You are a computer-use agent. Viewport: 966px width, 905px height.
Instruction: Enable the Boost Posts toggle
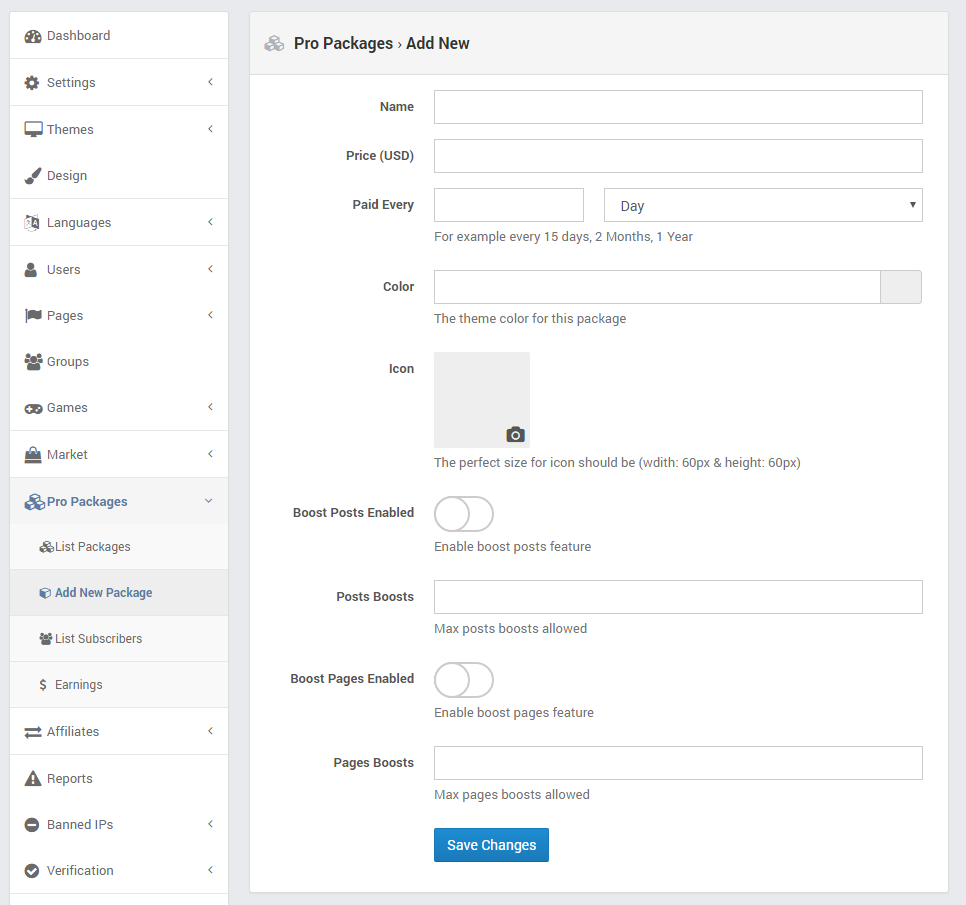pyautogui.click(x=464, y=514)
